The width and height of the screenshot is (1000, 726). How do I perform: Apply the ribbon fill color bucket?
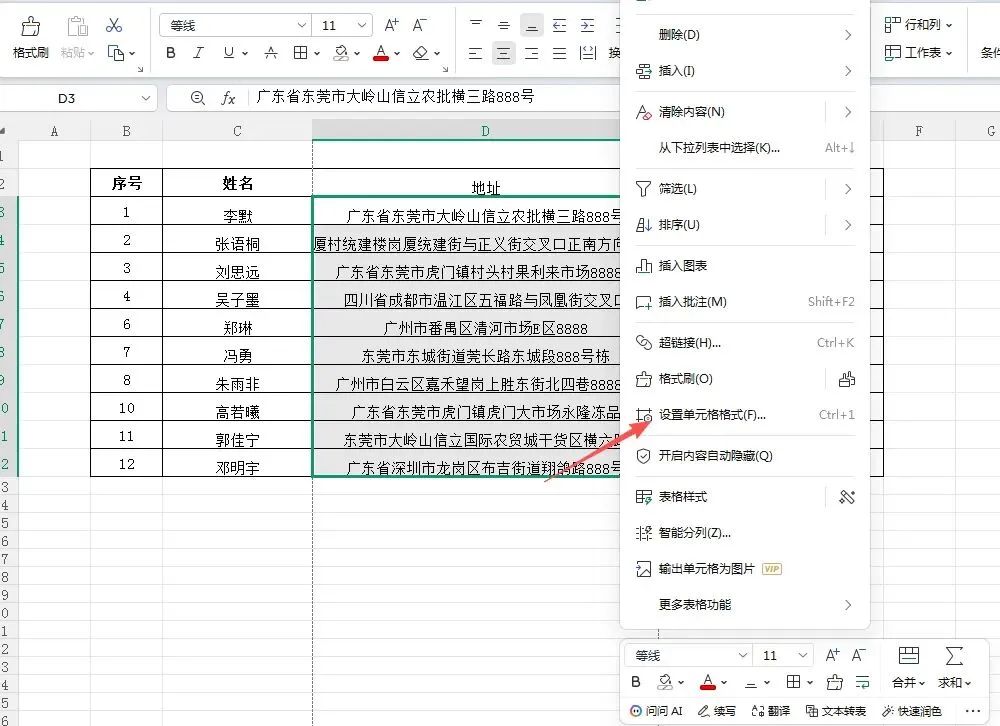pyautogui.click(x=341, y=53)
